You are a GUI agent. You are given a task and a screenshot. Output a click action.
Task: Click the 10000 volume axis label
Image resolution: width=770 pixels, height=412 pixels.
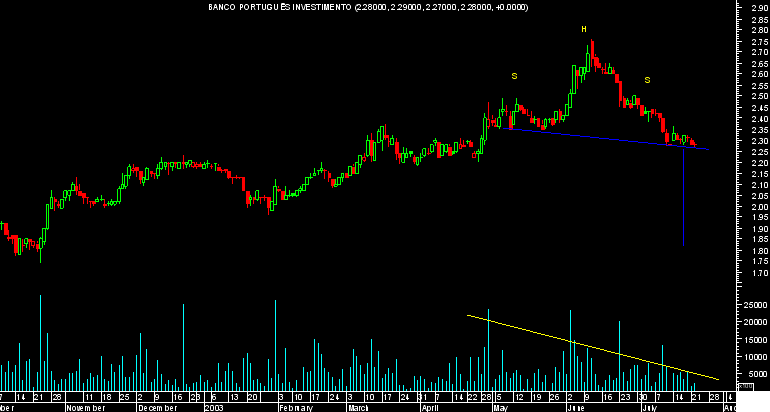coord(757,357)
